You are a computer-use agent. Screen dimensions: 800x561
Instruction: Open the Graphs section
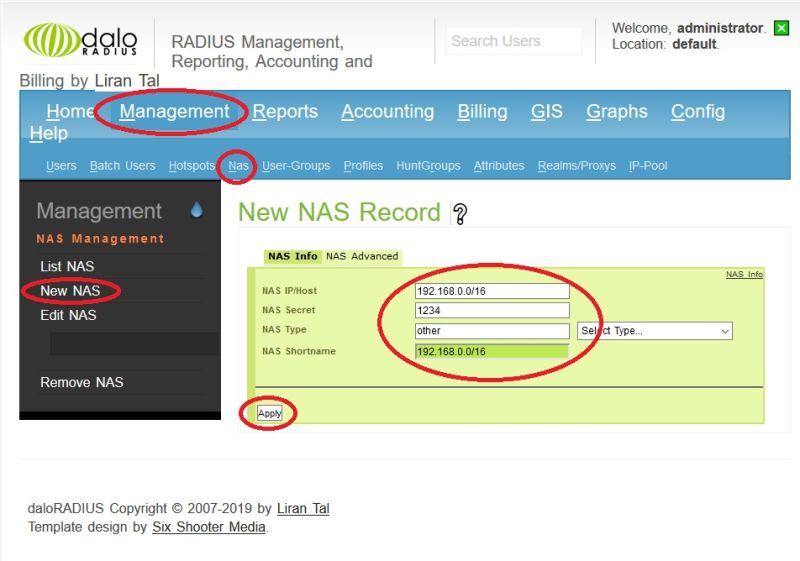point(616,111)
